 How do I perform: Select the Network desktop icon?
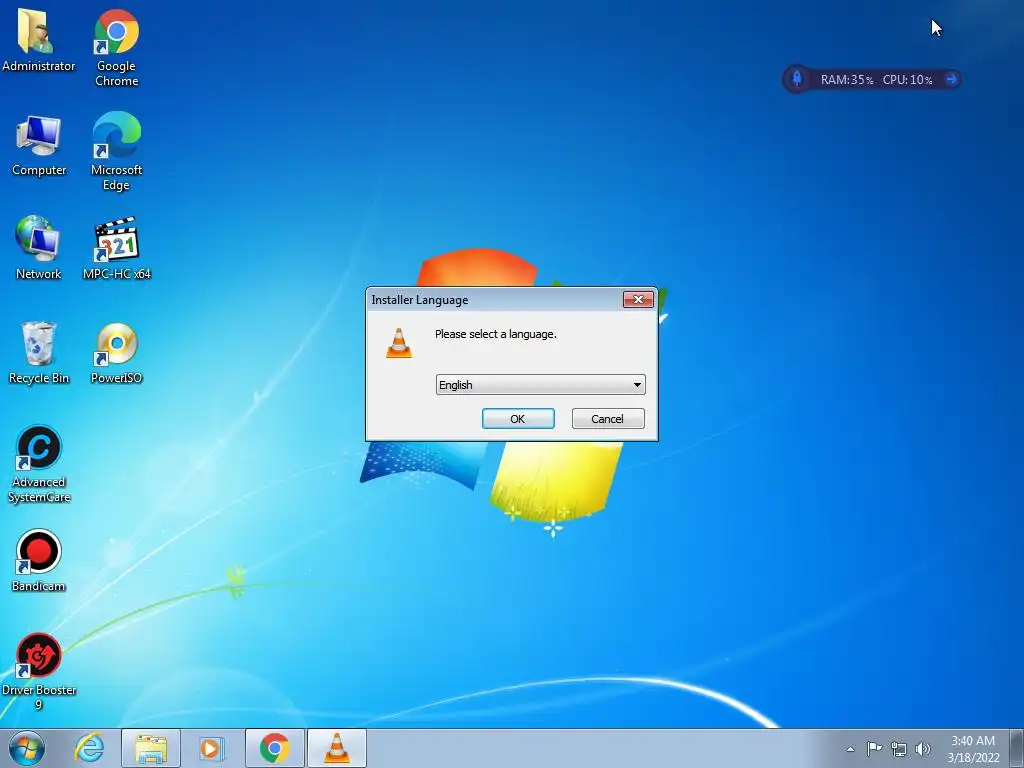click(x=39, y=248)
